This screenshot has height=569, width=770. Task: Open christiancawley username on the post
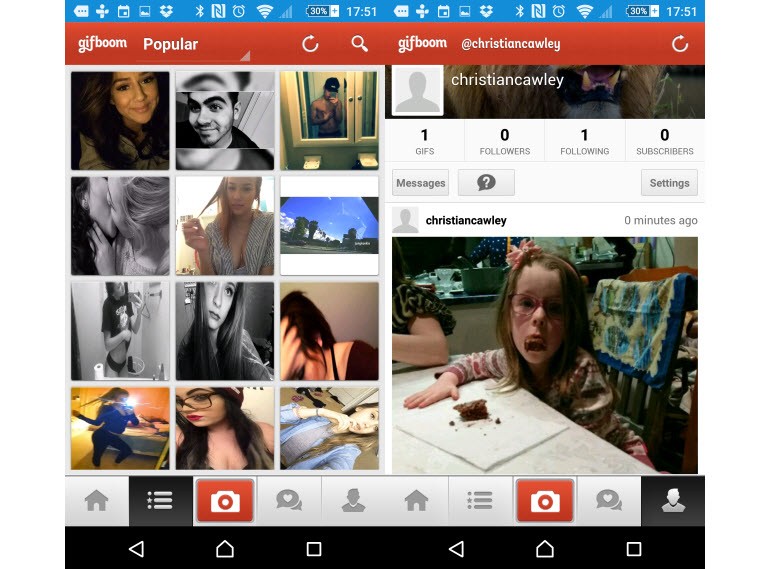[x=466, y=220]
